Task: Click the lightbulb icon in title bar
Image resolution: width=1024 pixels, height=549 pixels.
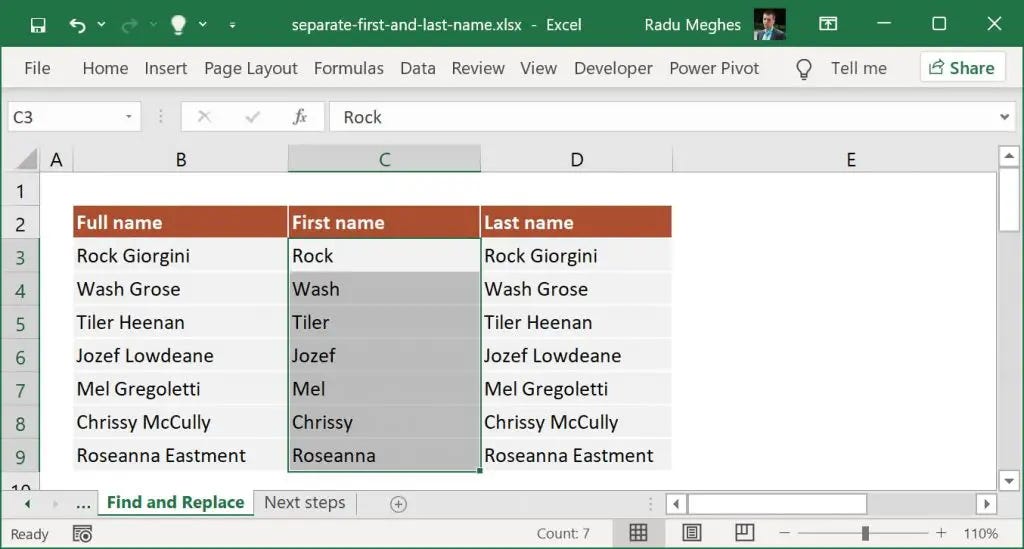Action: coord(178,24)
